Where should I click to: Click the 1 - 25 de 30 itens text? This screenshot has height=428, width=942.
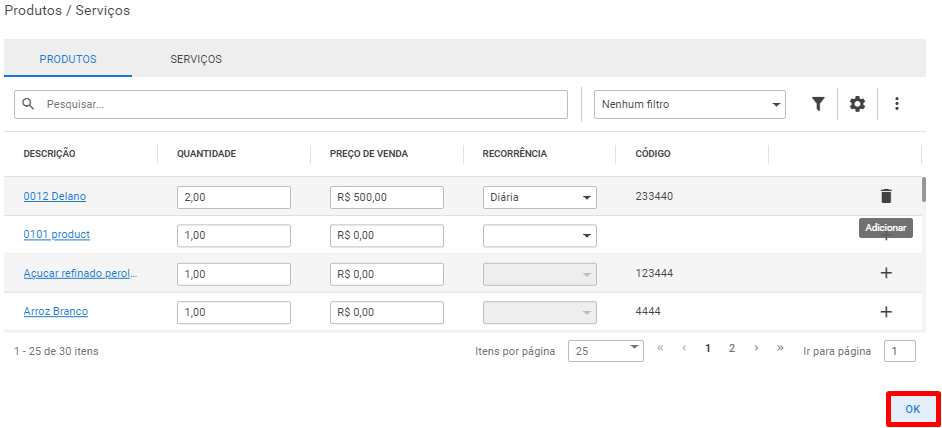[x=56, y=351]
